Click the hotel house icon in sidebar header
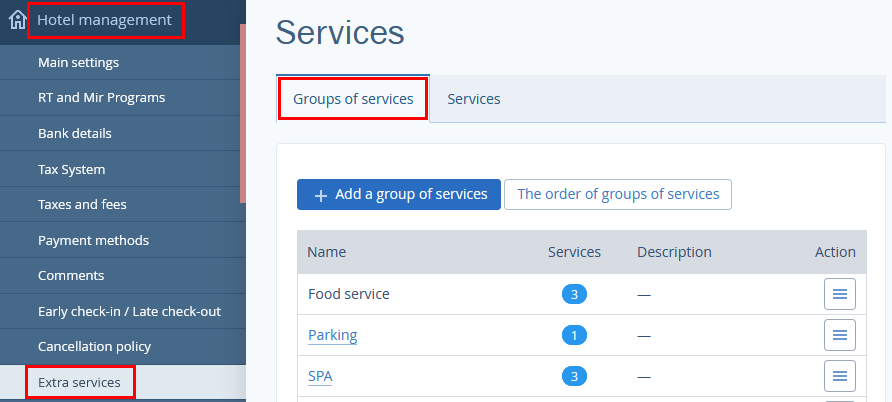Viewport: 892px width, 402px height. pyautogui.click(x=18, y=20)
